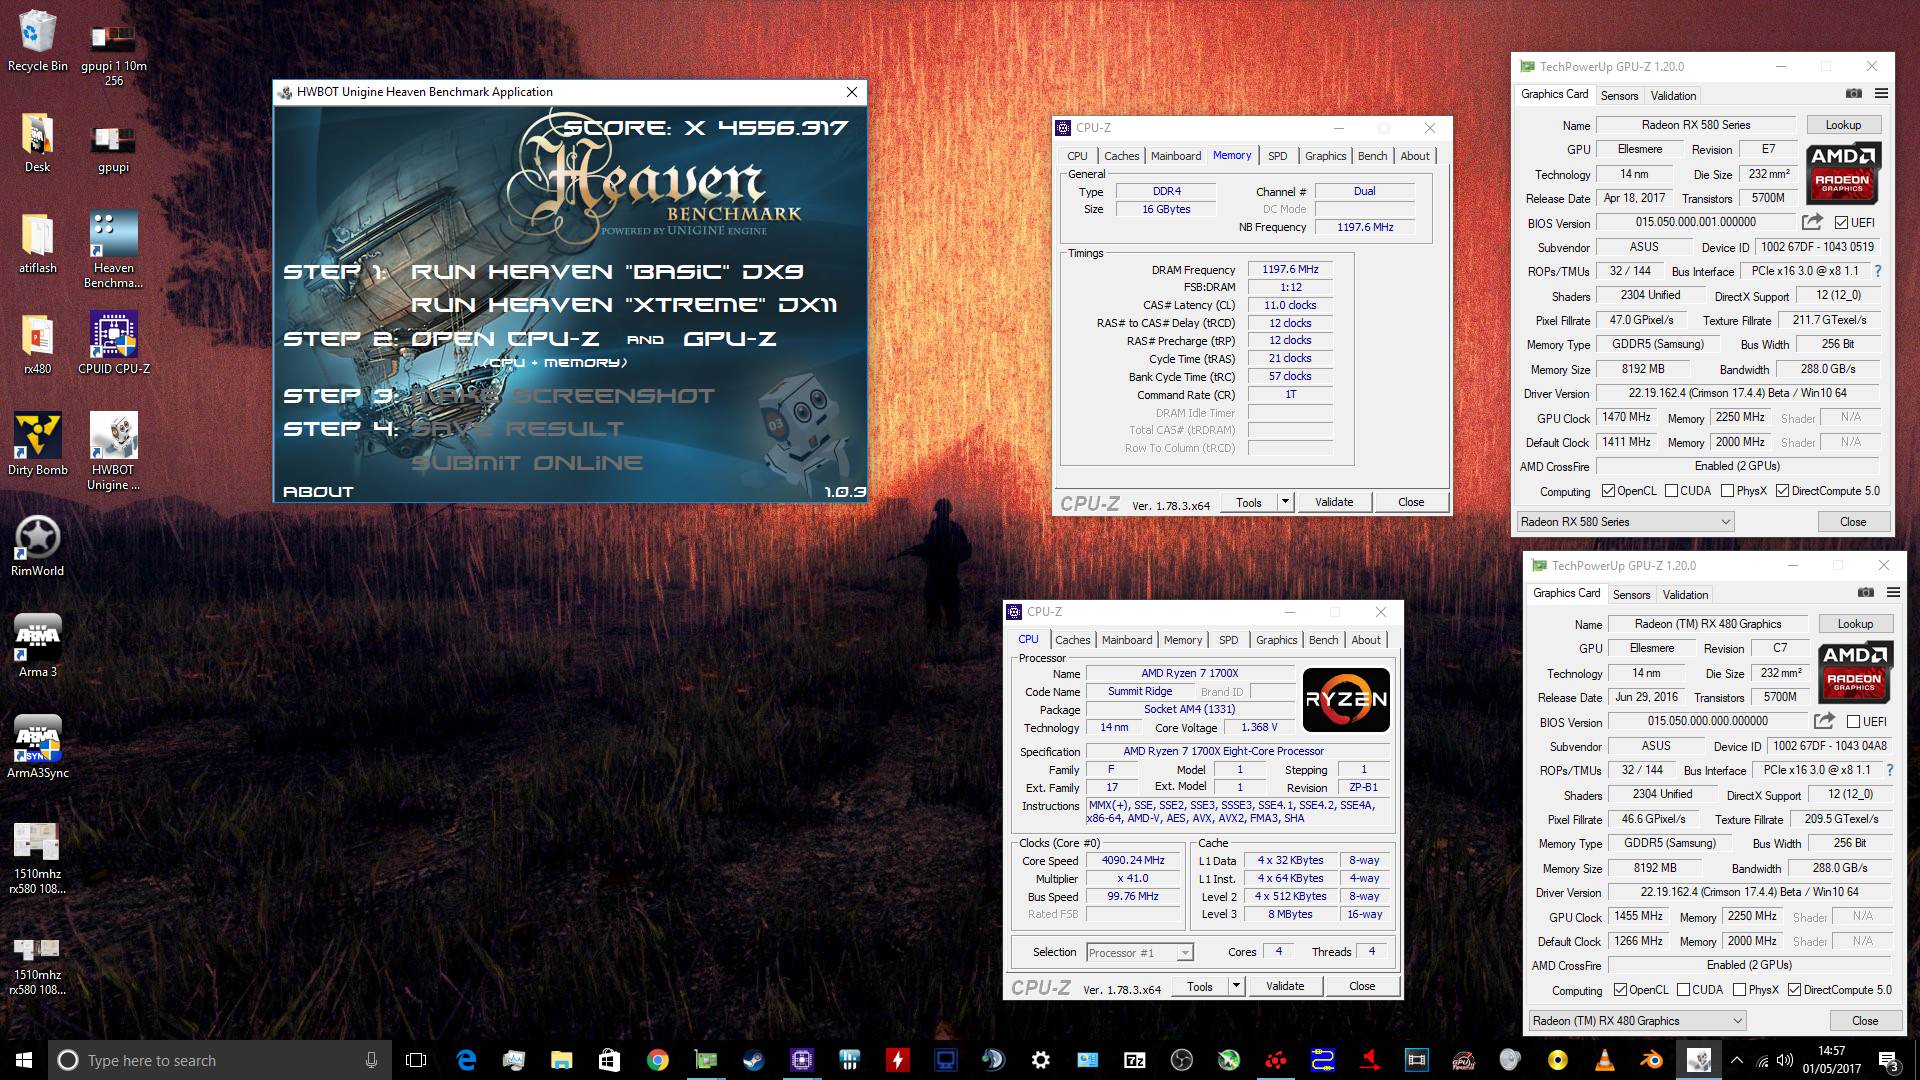Open Processor #1 selection dropdown in CPU-Z

tap(1139, 953)
